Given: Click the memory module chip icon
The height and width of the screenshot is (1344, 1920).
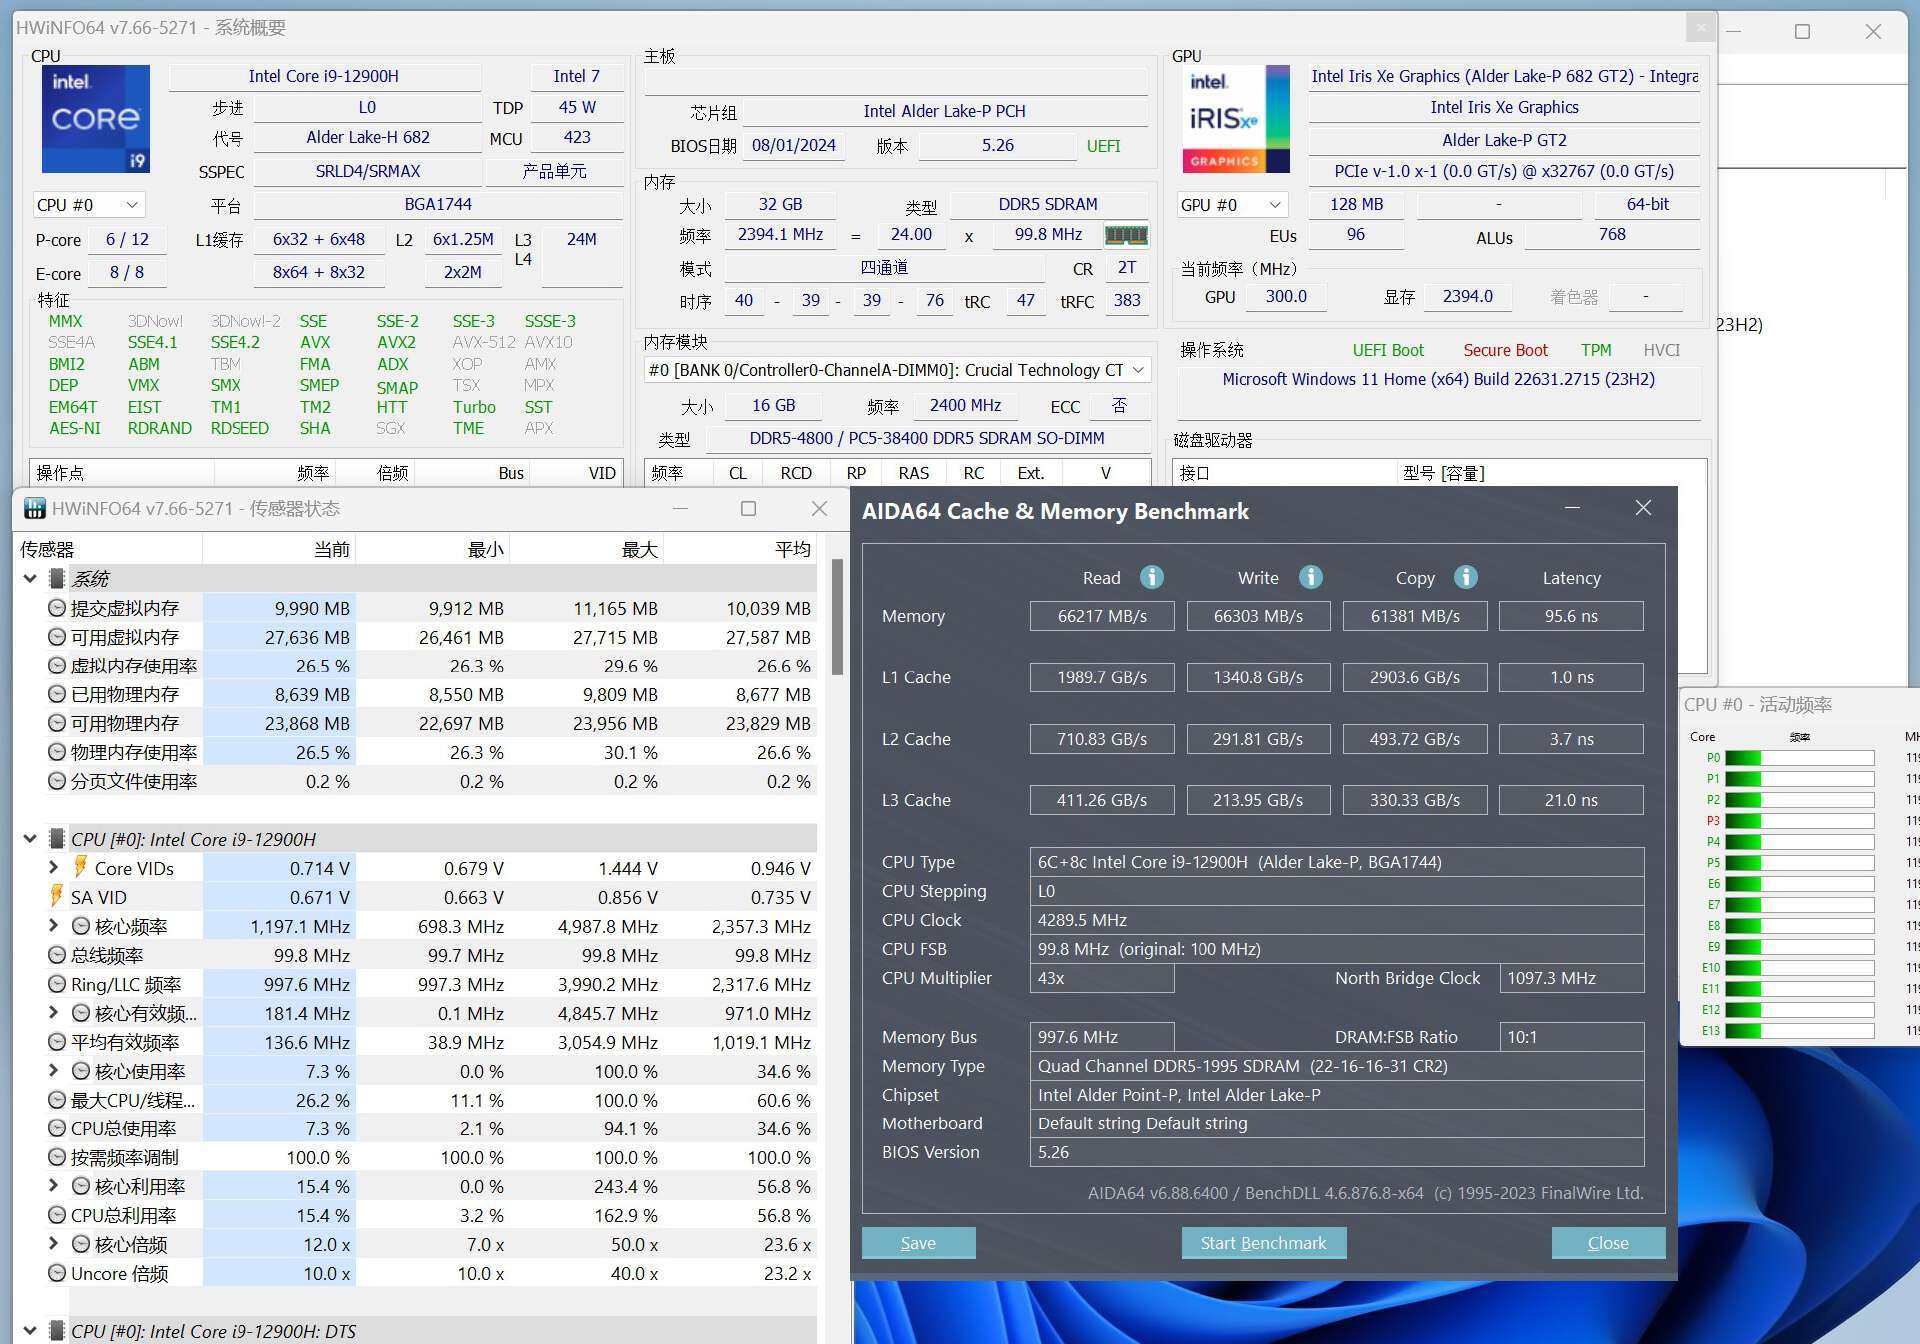Looking at the screenshot, I should point(1126,235).
